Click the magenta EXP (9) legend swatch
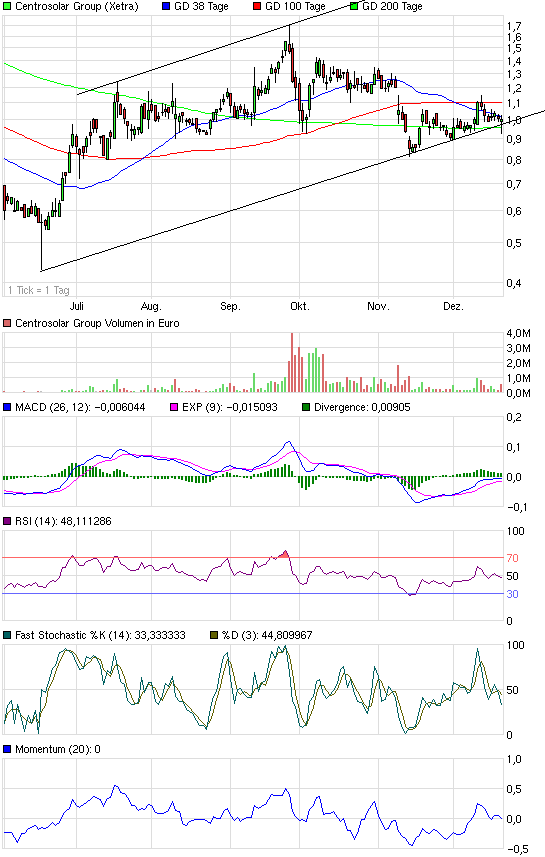This screenshot has height=857, width=545. click(x=174, y=407)
